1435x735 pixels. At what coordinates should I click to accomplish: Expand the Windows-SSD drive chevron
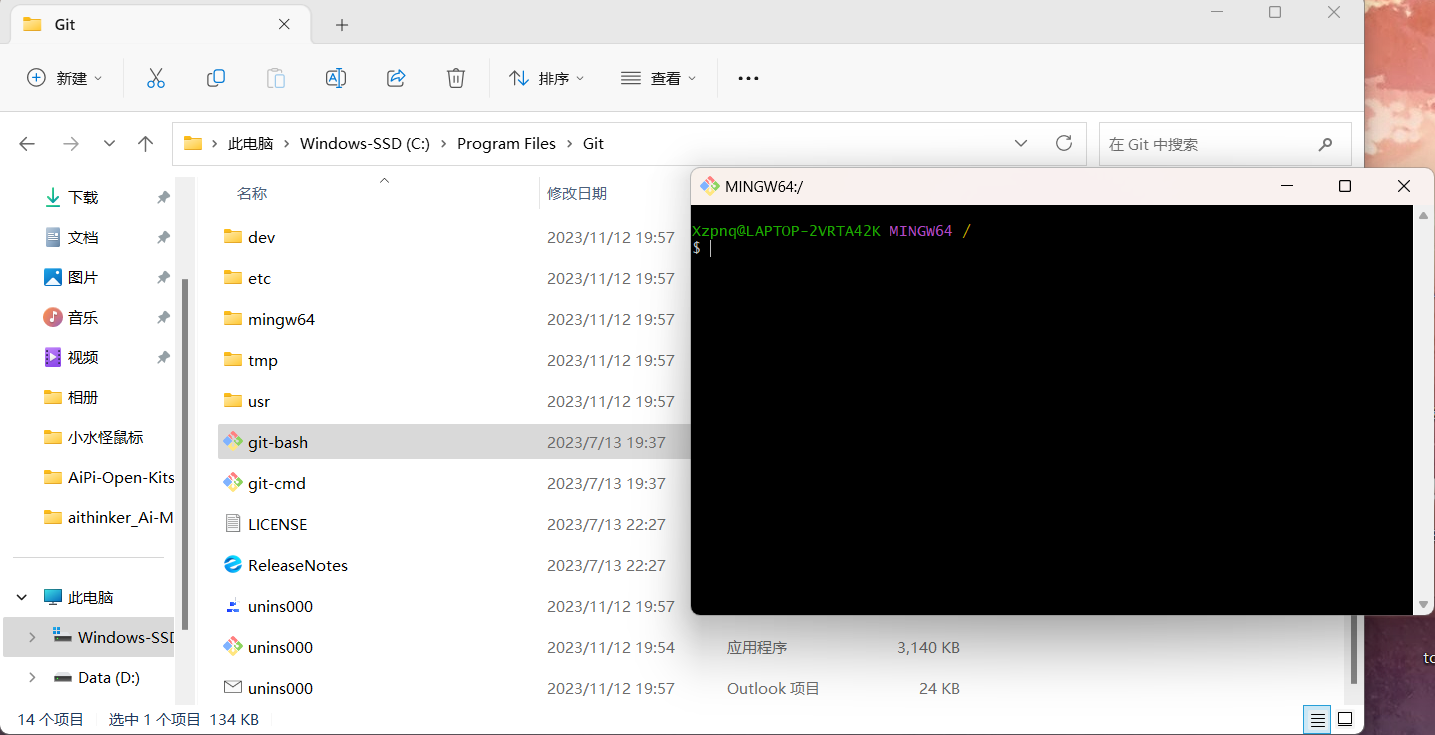coord(32,637)
